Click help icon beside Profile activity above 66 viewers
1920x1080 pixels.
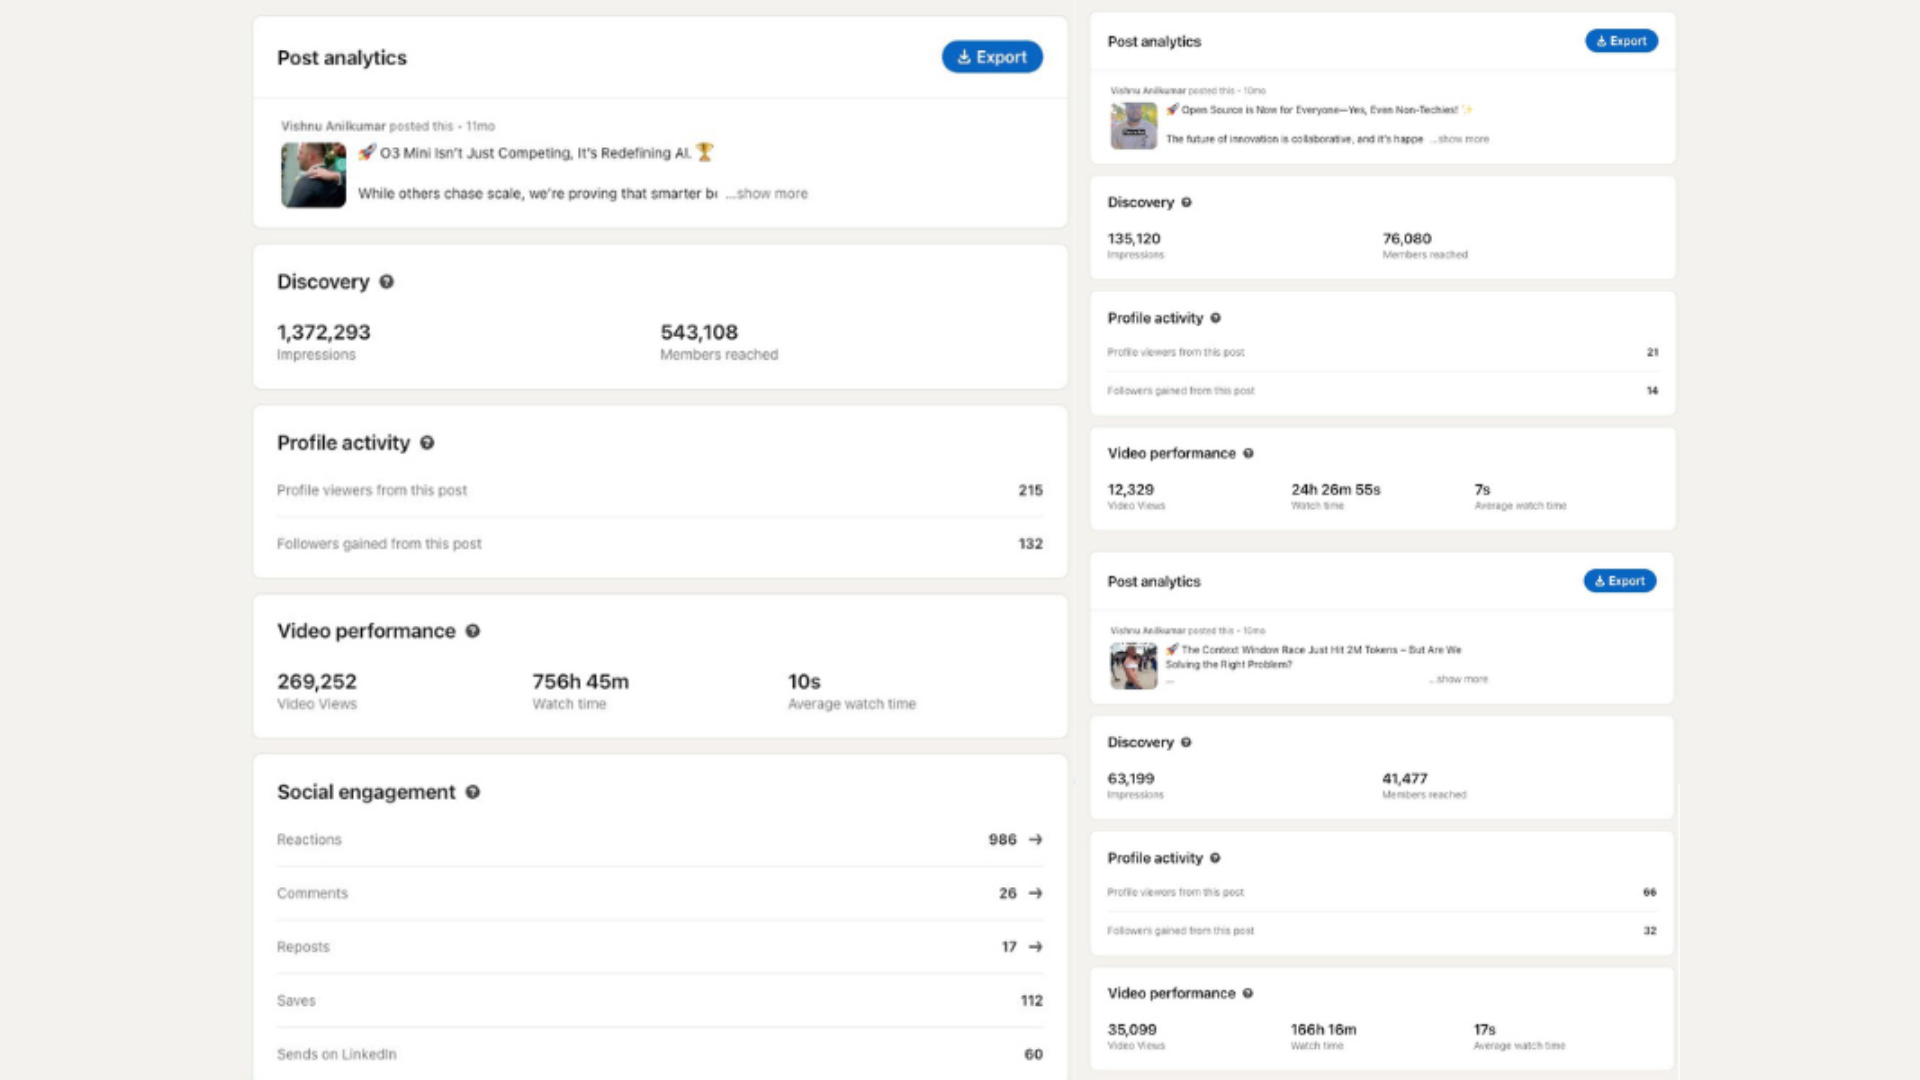[x=1215, y=858]
